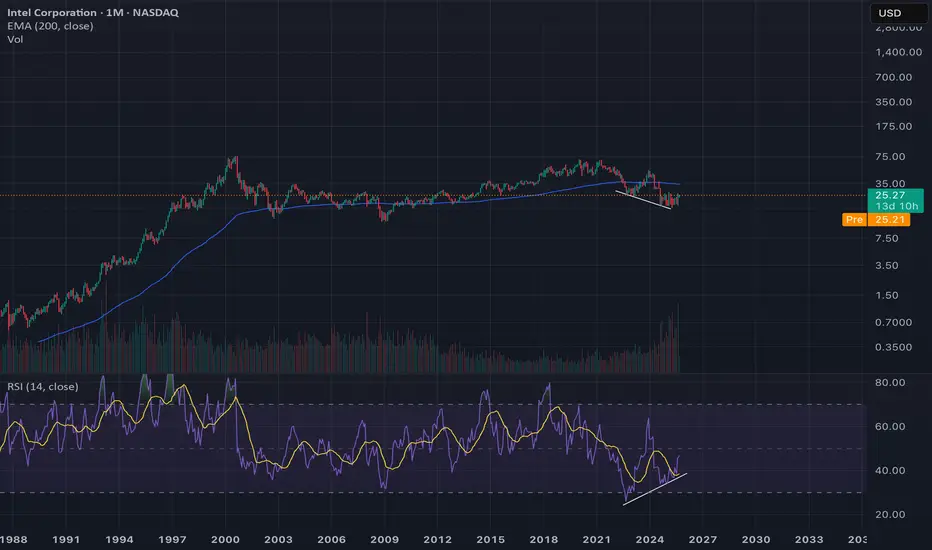The image size is (932, 550).
Task: Click the 0.3500 price axis label
Action: [893, 347]
